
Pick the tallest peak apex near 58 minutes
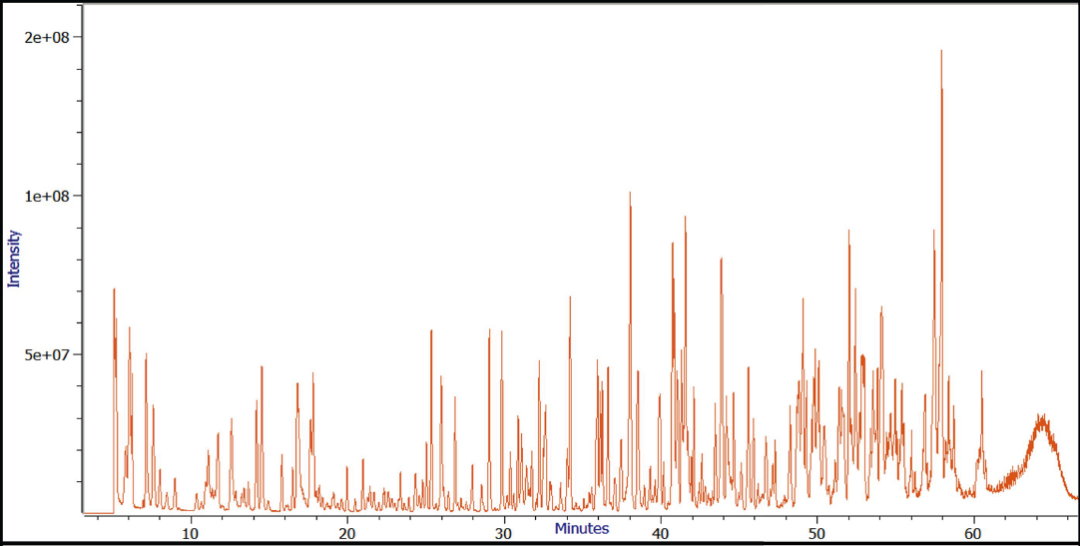[x=941, y=51]
